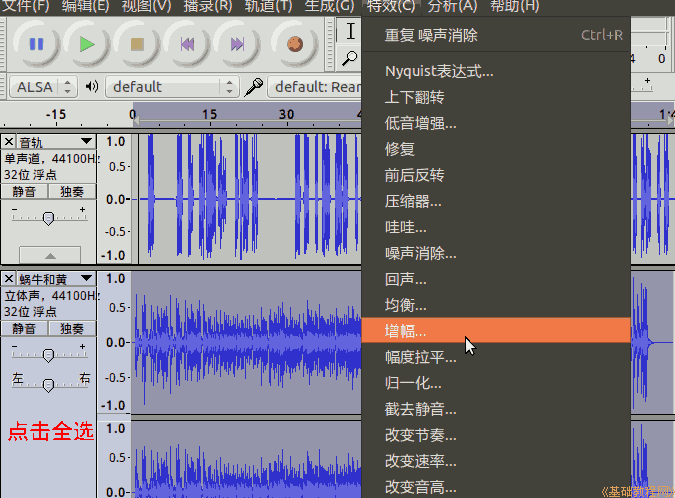Open the 播录(R) menu
This screenshot has height=498, width=675.
point(208,6)
